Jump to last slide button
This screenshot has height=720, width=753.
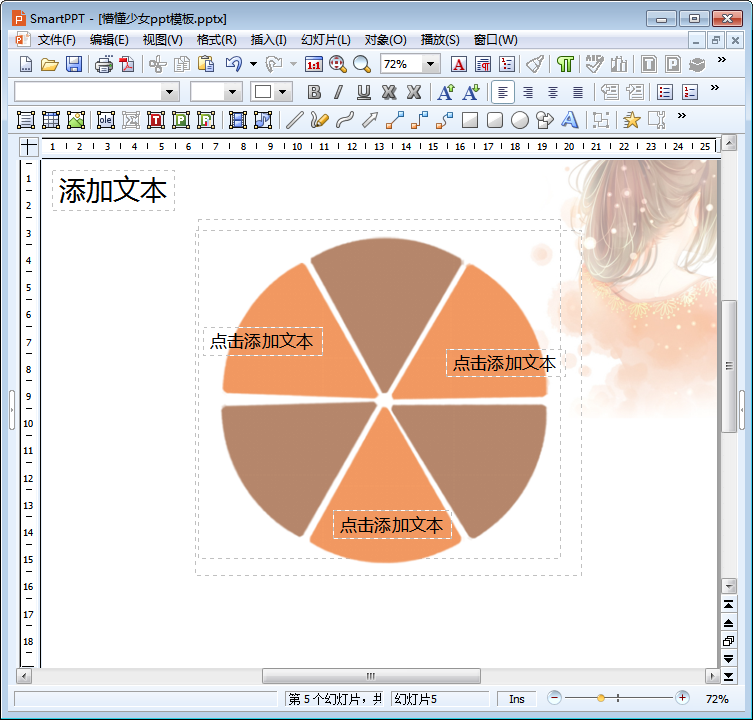click(x=729, y=677)
